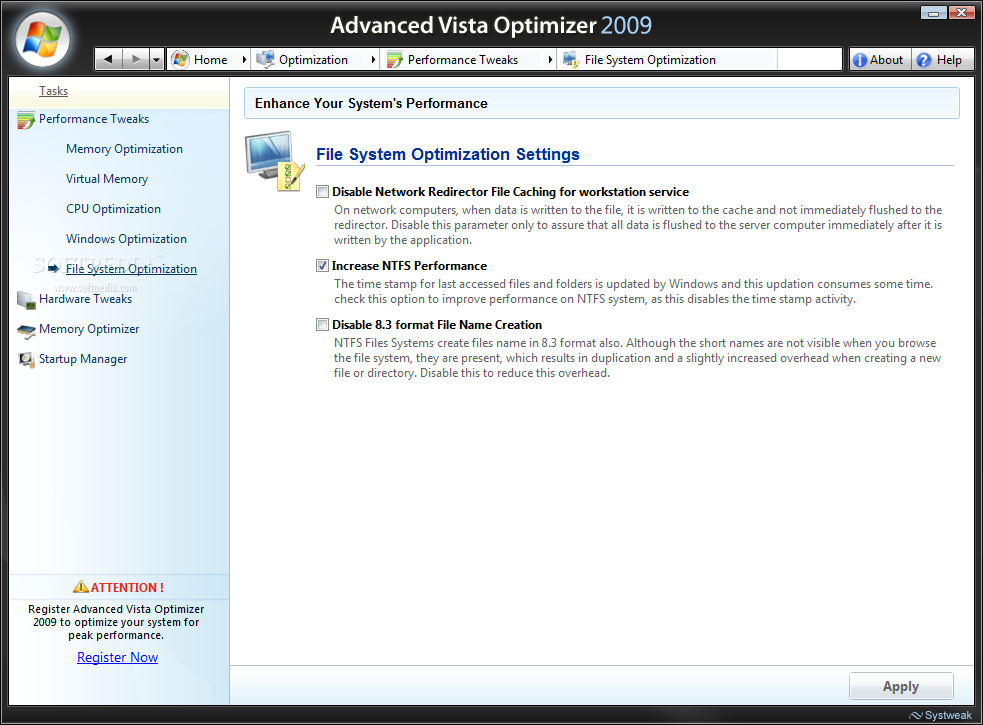Click the Systweak logo in status bar

coord(941,715)
